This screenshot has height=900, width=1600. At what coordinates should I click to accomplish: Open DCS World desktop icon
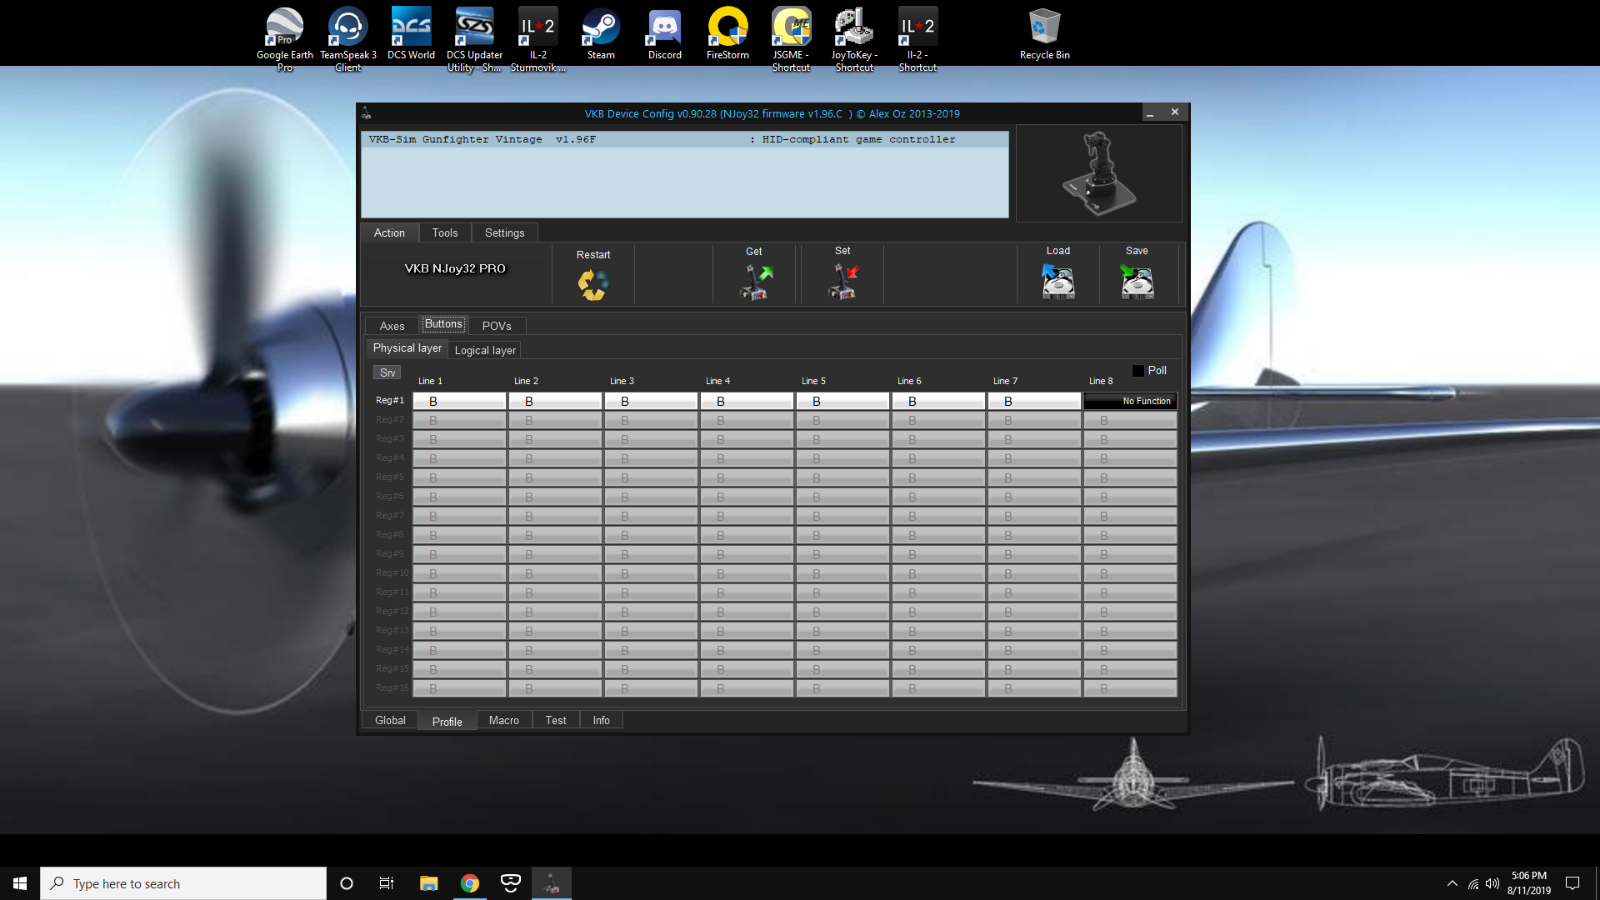411,34
